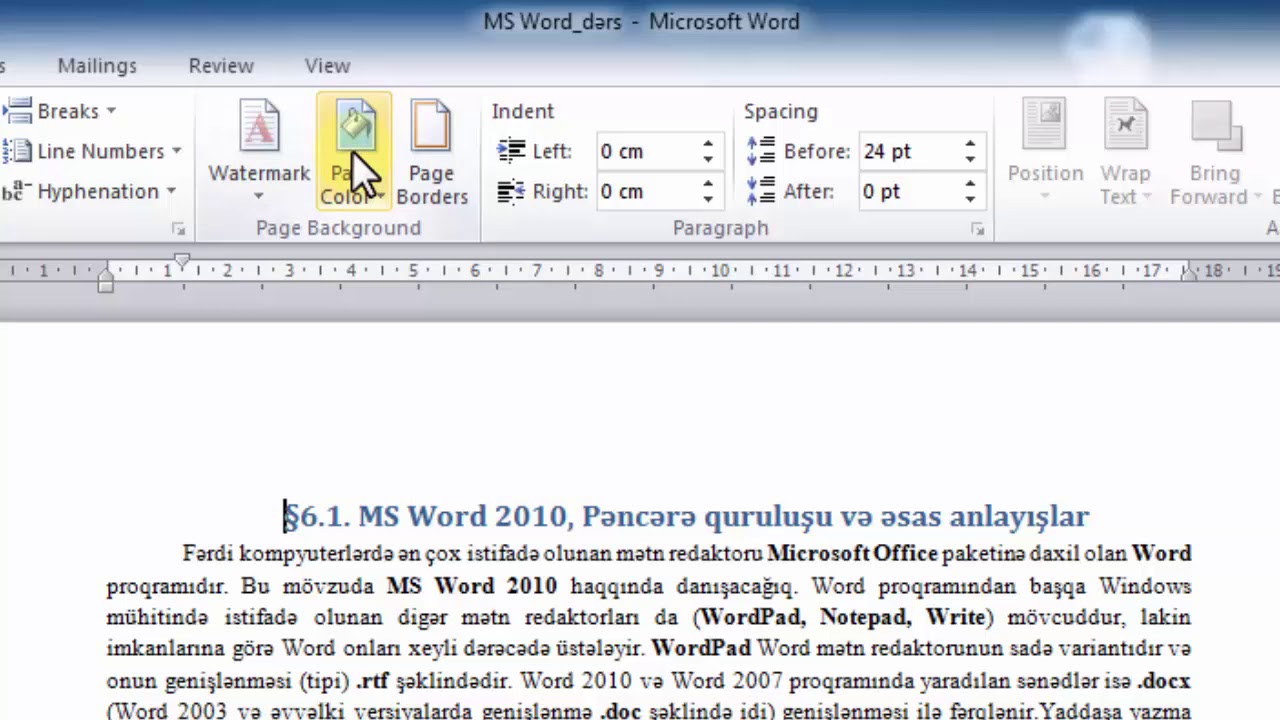Click the Line Numbers icon
The image size is (1280, 720).
(x=16, y=151)
